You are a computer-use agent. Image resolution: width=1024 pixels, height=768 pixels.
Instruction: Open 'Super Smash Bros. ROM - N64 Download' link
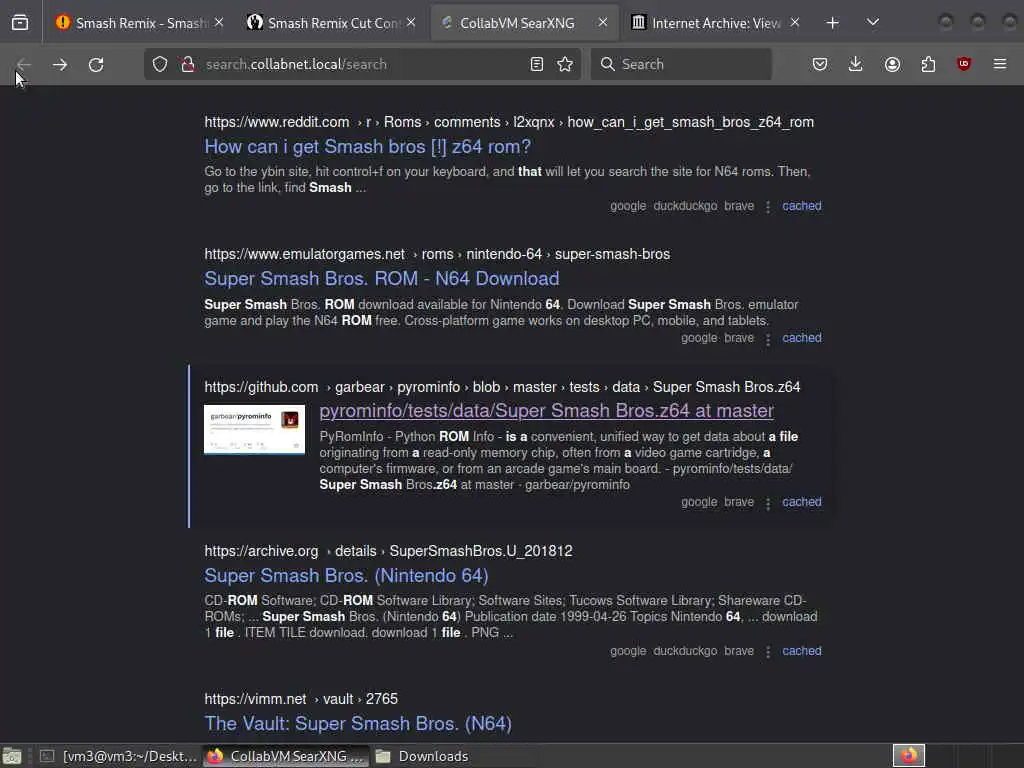point(381,278)
